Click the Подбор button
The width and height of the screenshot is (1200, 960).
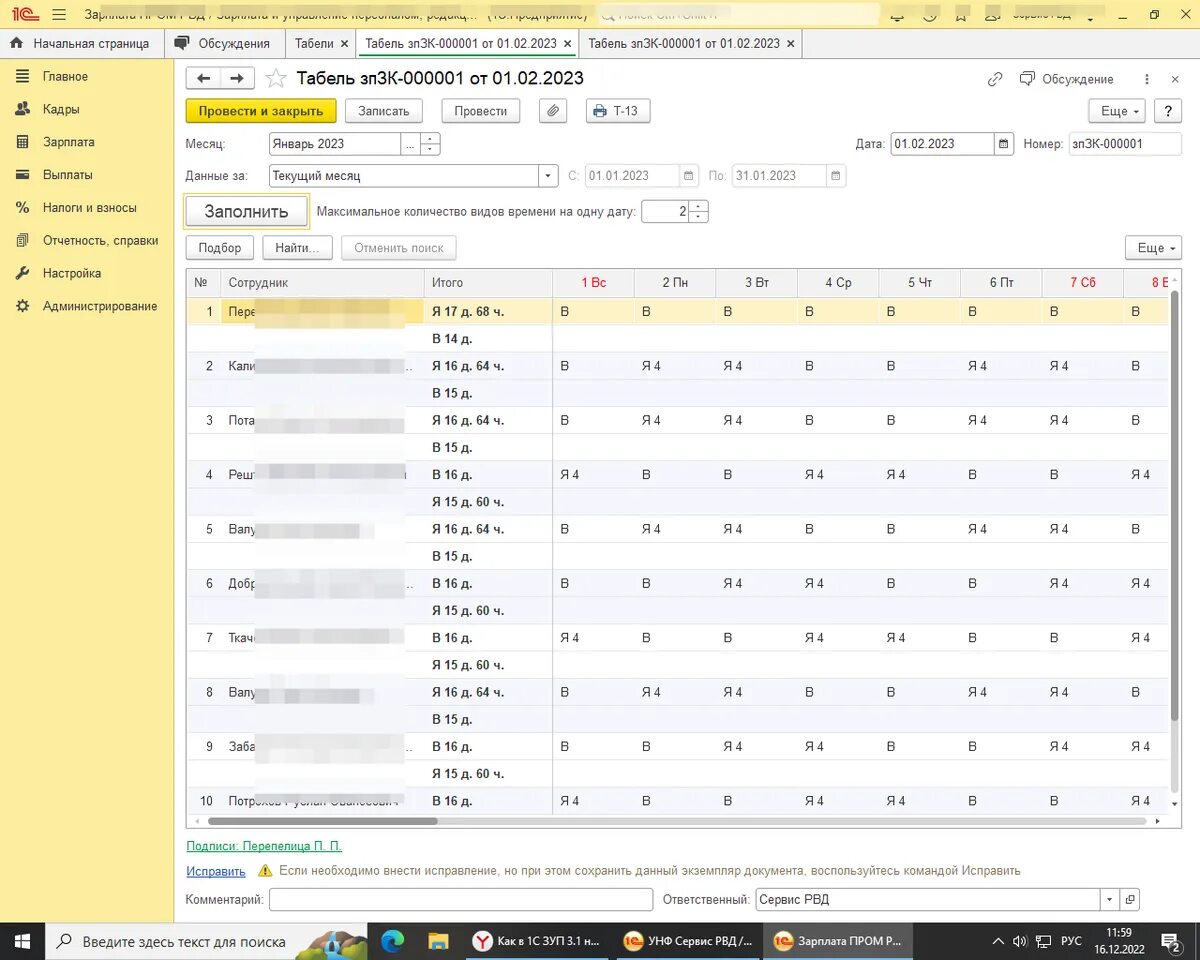220,248
